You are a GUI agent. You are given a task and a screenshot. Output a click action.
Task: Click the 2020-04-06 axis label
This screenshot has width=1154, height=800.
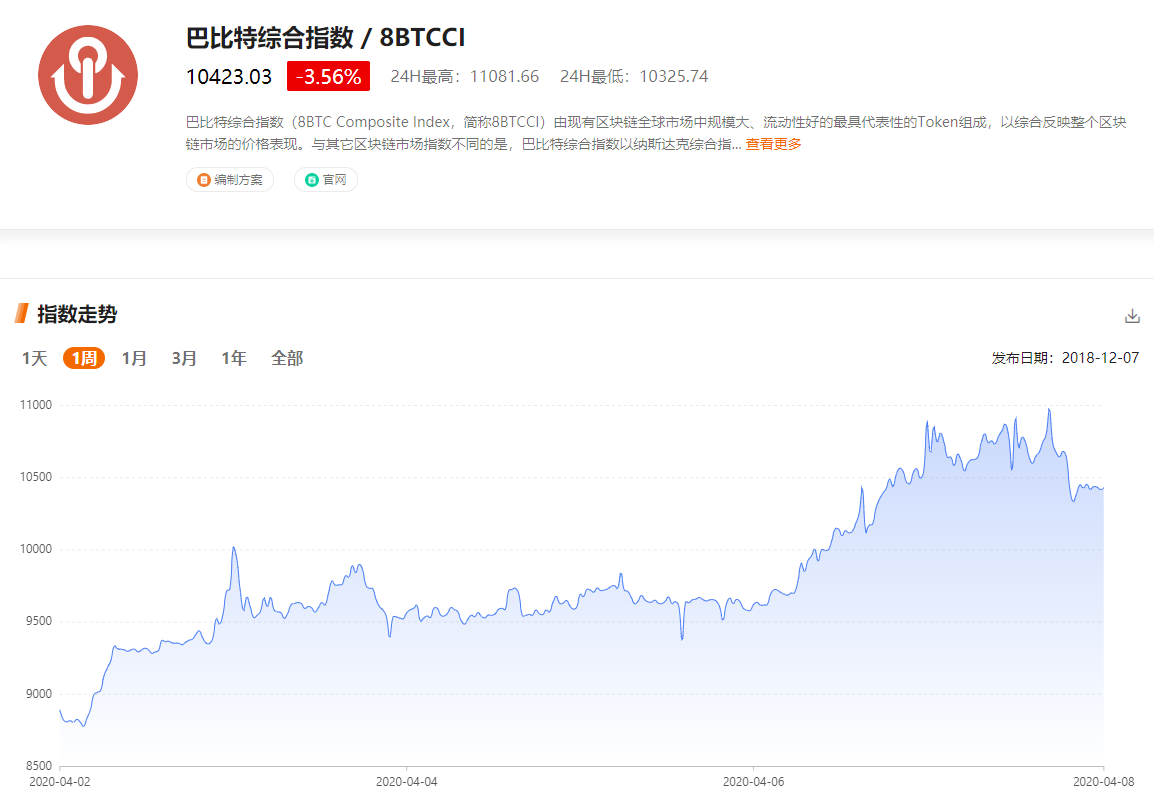(754, 782)
